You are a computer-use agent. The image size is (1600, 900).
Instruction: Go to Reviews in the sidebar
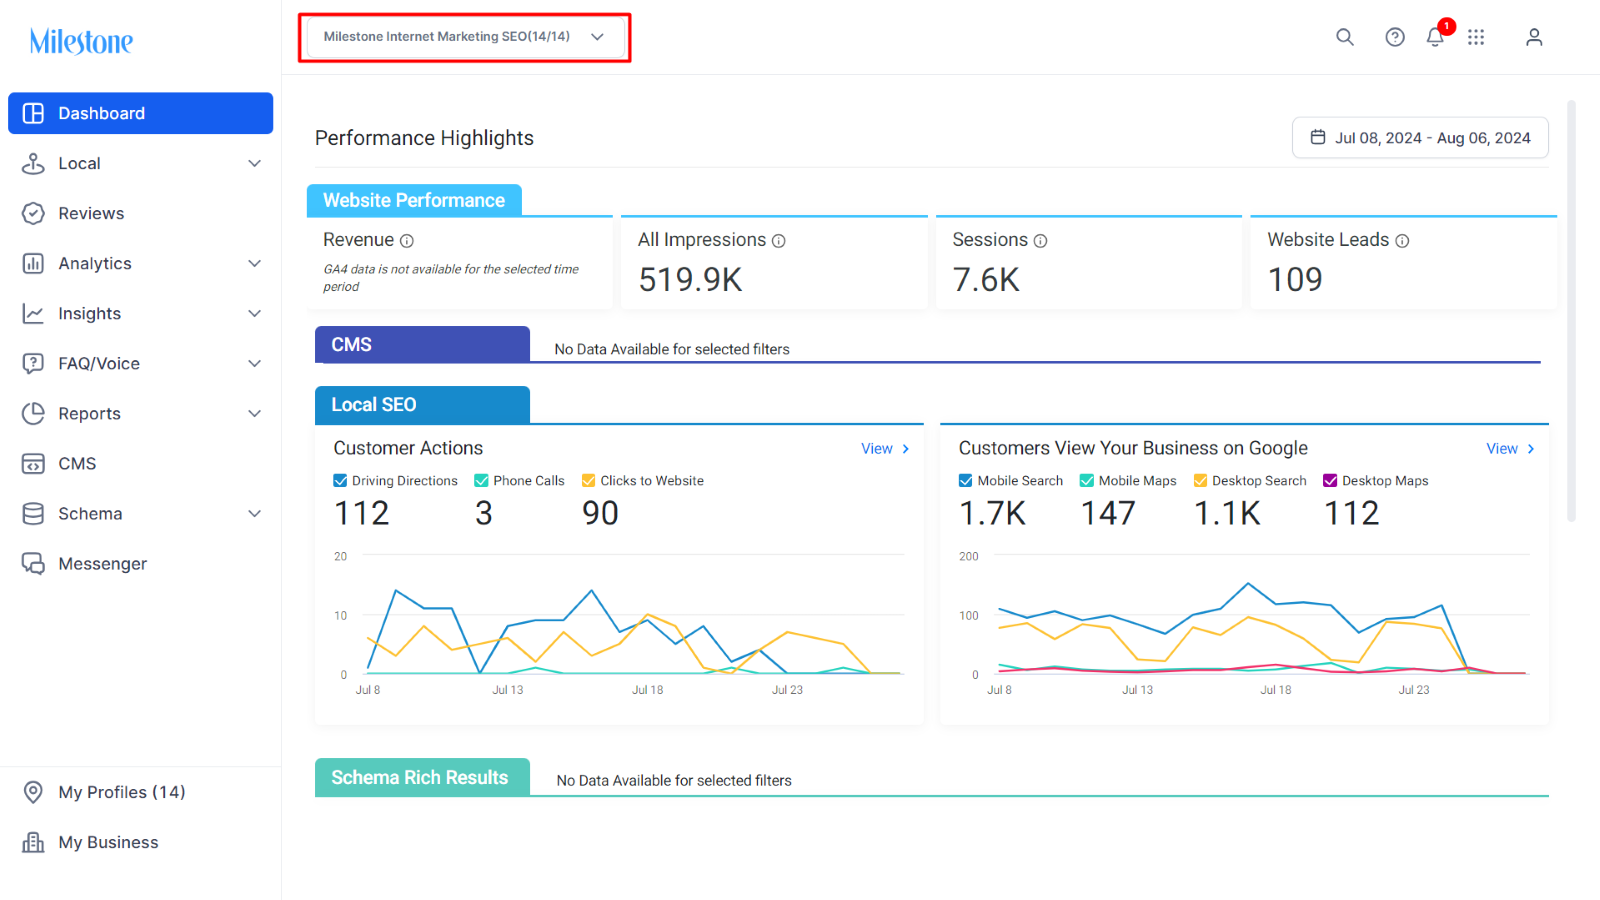(140, 213)
